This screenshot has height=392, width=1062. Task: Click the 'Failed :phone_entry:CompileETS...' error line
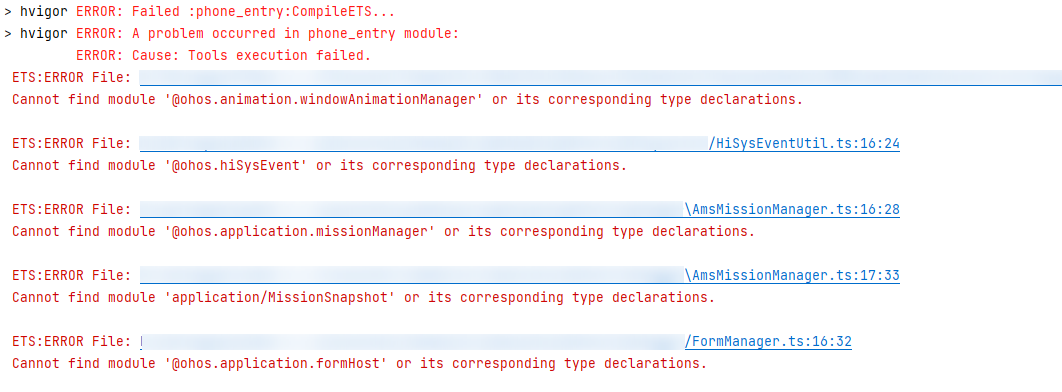[x=235, y=12]
